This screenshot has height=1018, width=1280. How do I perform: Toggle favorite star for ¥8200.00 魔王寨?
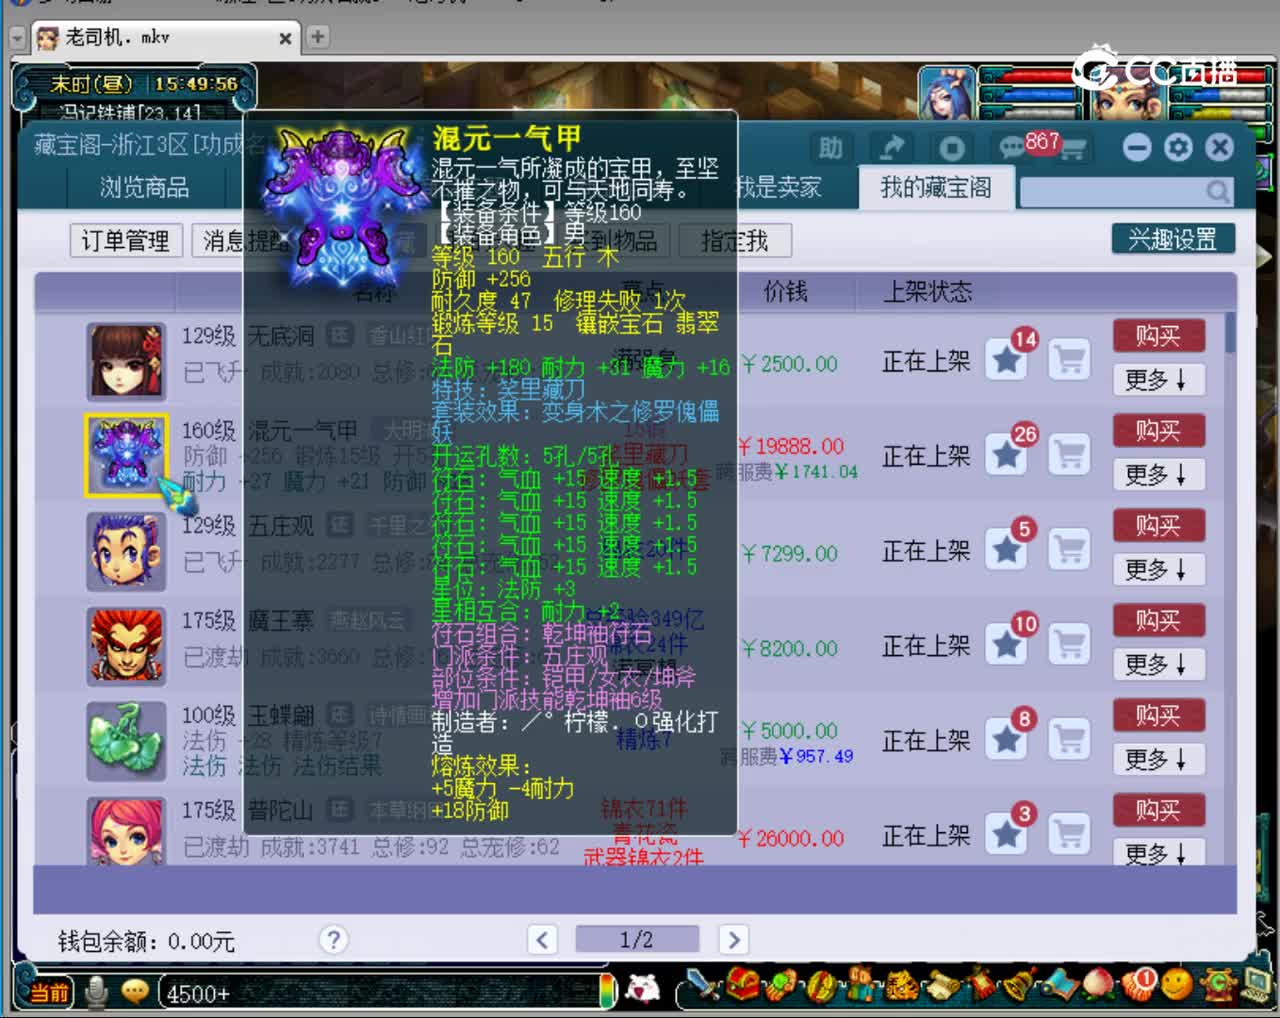pyautogui.click(x=1008, y=644)
